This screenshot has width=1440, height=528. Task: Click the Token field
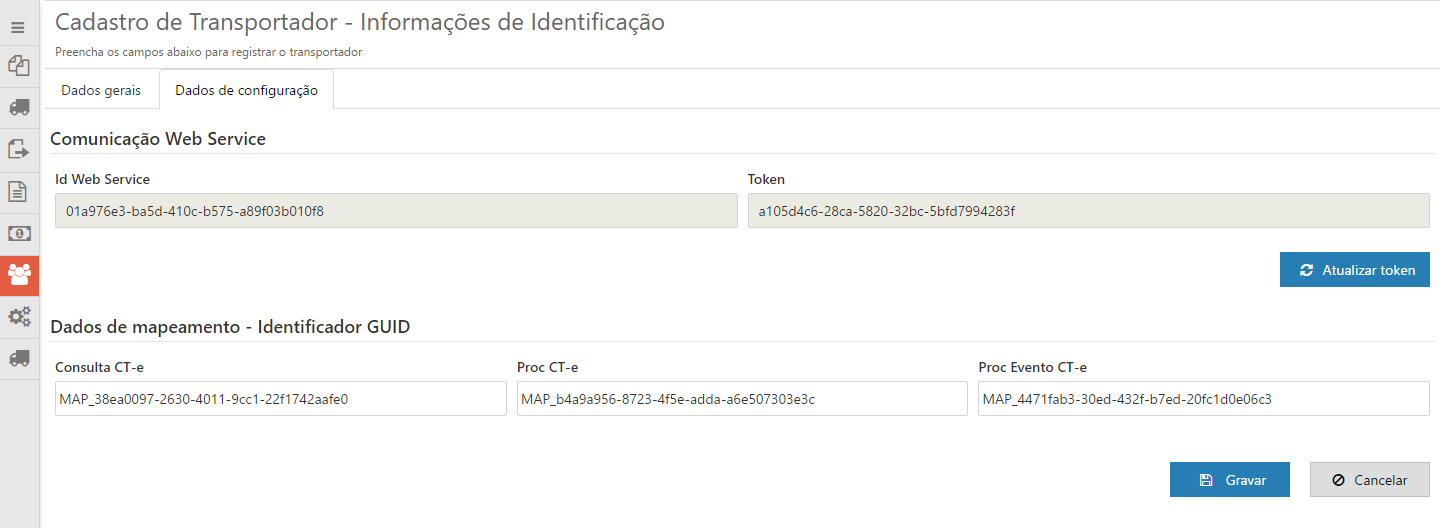point(1088,211)
